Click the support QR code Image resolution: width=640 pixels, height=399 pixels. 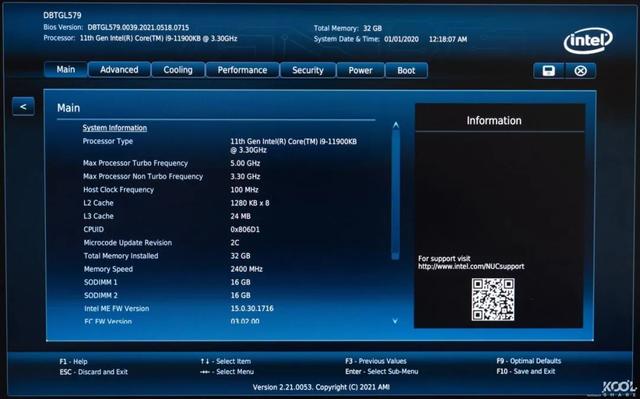(x=493, y=299)
